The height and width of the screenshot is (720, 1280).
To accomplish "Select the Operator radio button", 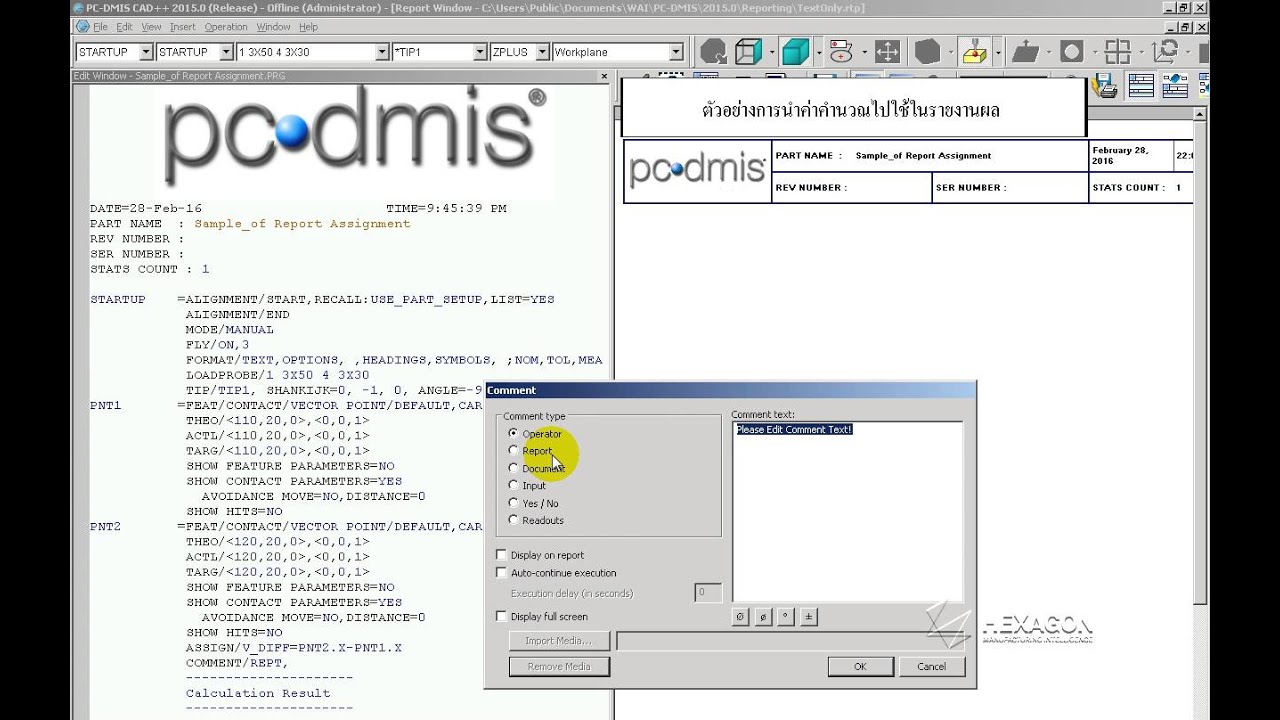I will [x=514, y=433].
